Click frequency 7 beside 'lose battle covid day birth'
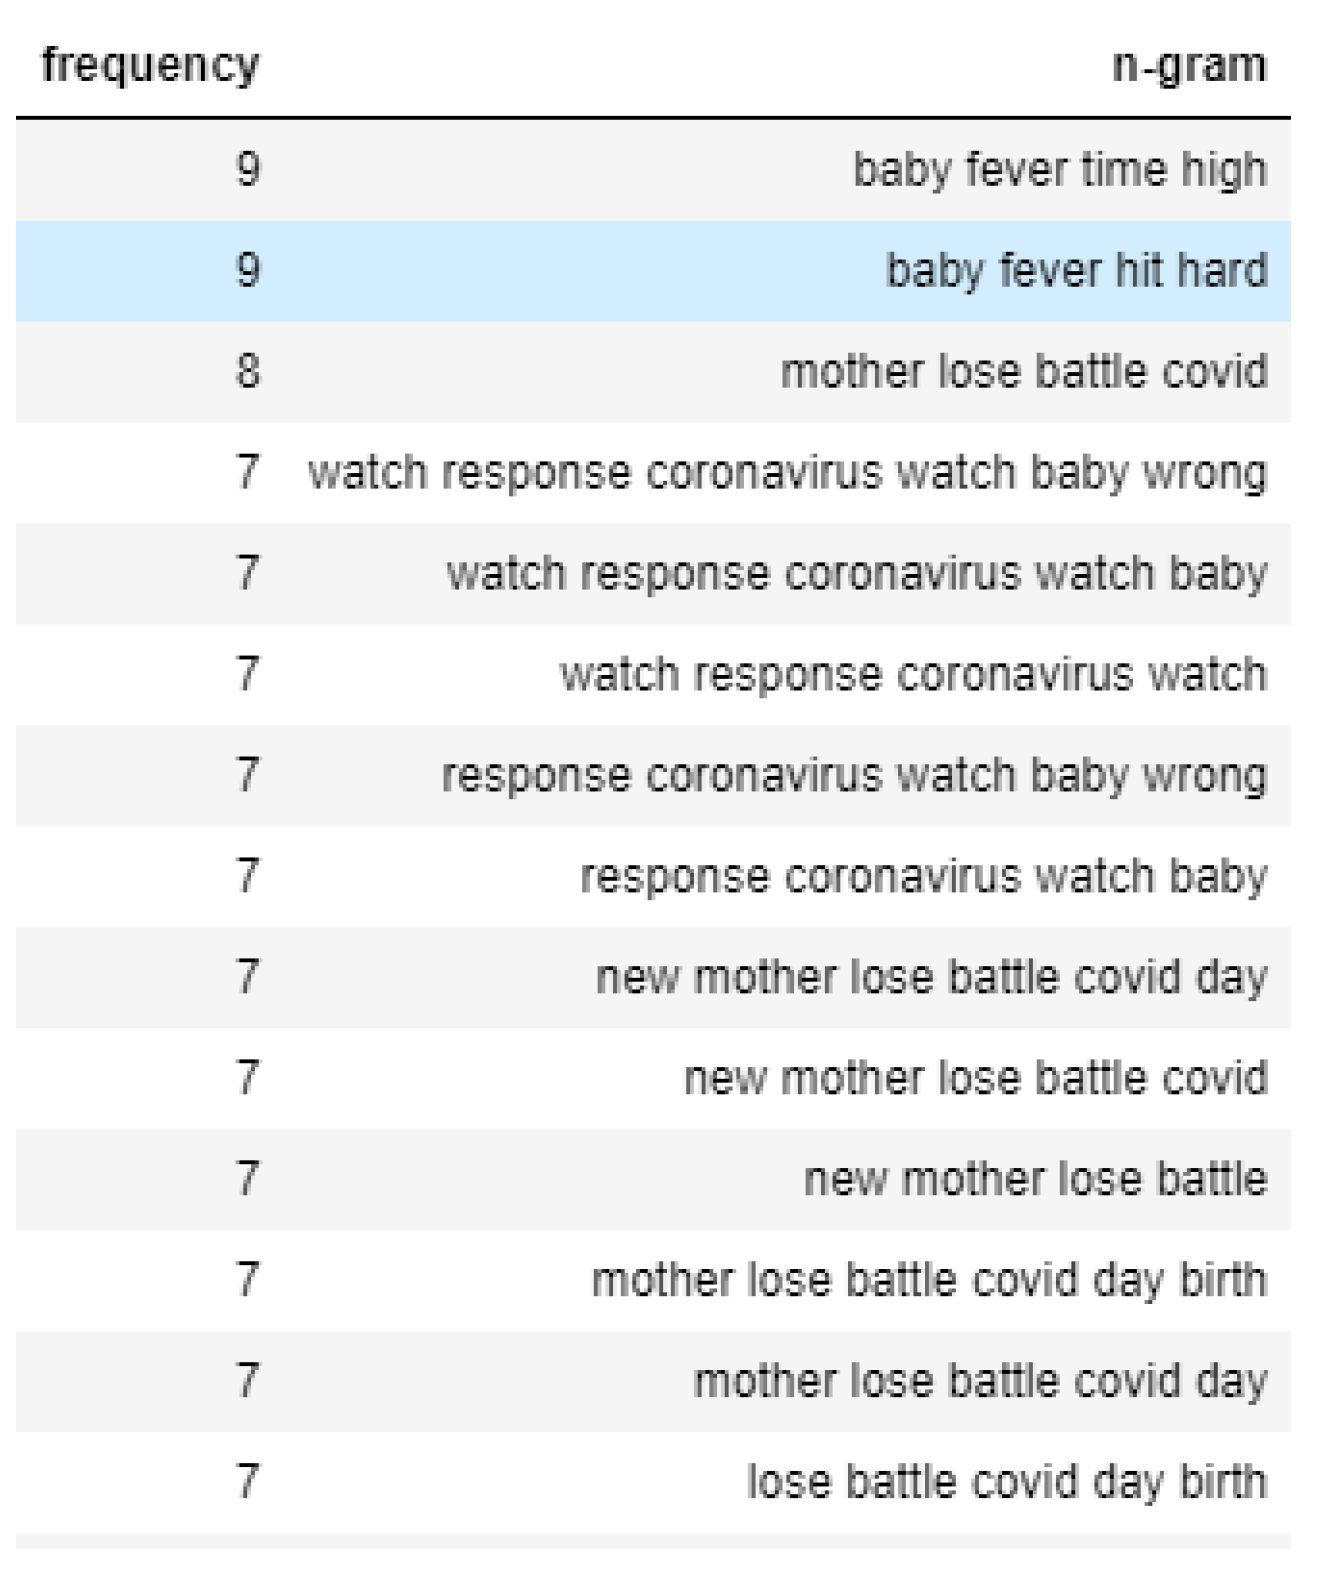The image size is (1324, 1582). pyautogui.click(x=248, y=1483)
